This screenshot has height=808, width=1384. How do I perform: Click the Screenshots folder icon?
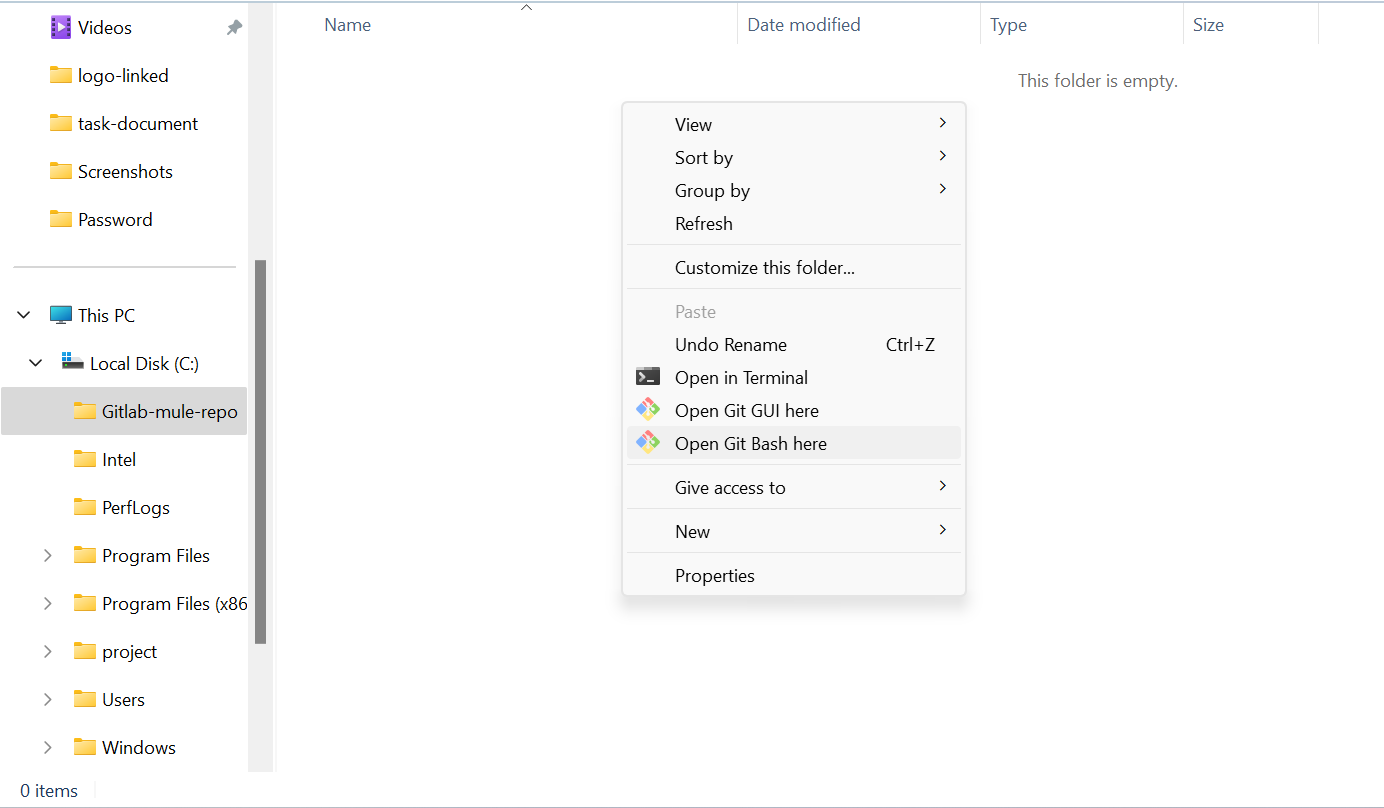[61, 171]
